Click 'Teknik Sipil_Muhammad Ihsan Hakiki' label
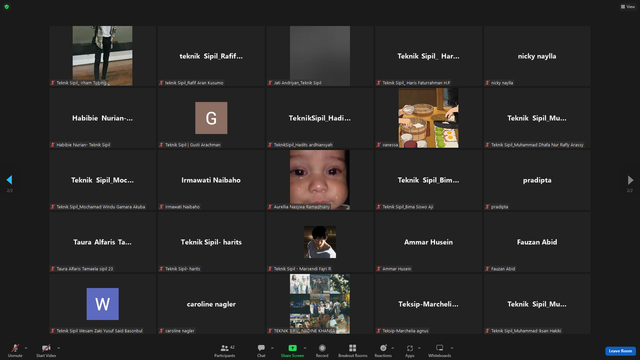 (526, 331)
